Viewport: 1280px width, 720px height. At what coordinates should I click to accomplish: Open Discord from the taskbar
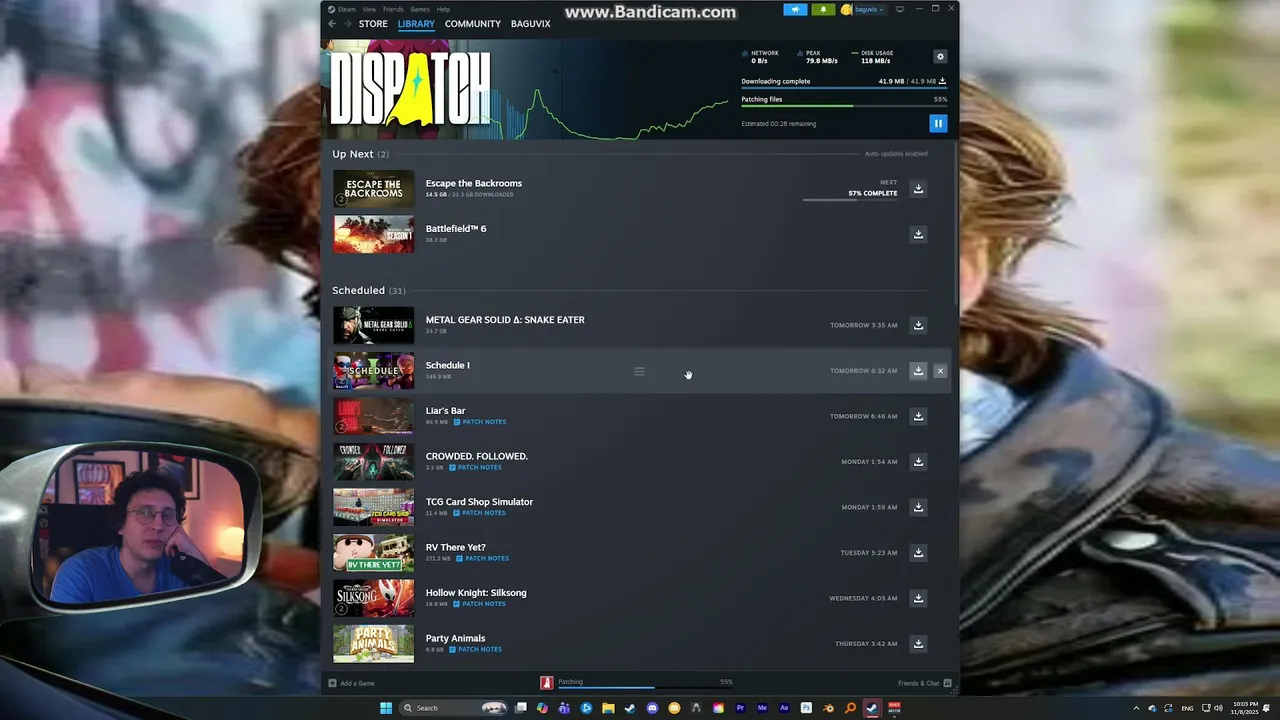pos(652,708)
